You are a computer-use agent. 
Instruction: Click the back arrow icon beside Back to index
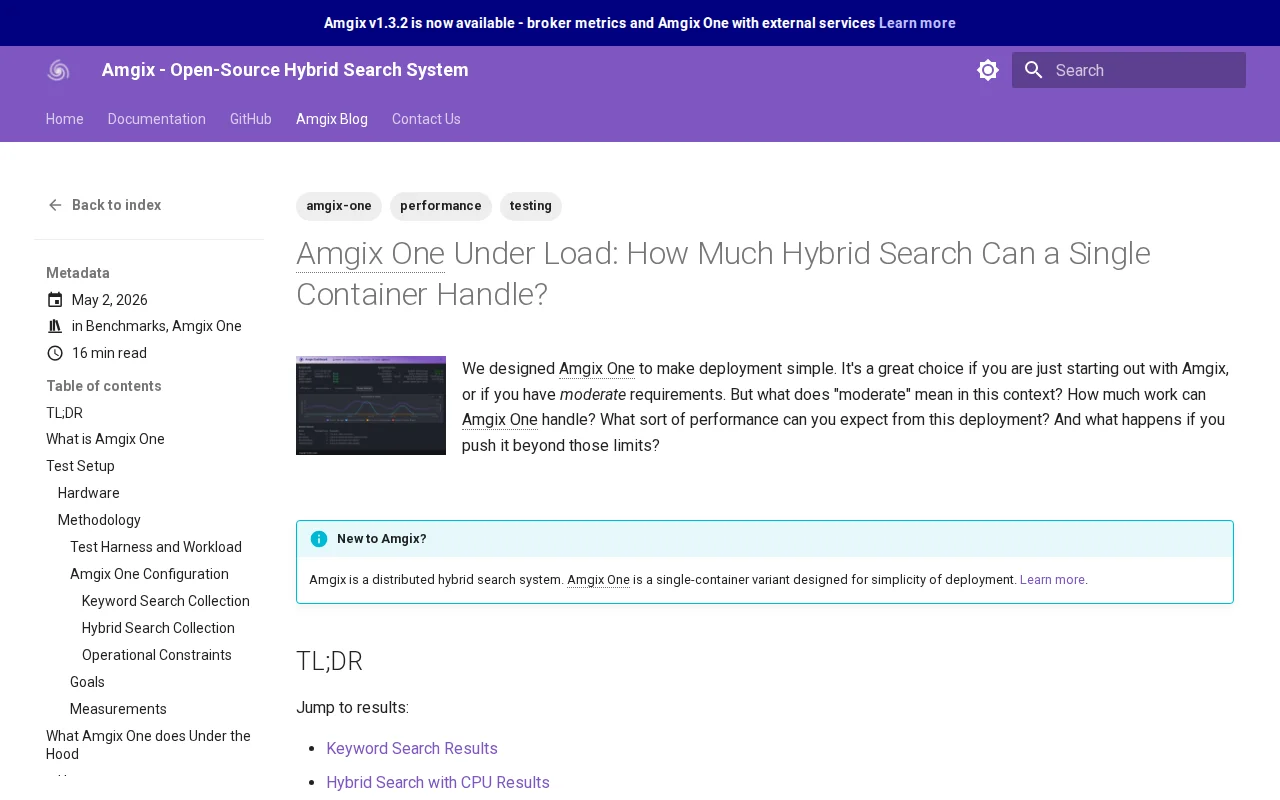point(55,205)
